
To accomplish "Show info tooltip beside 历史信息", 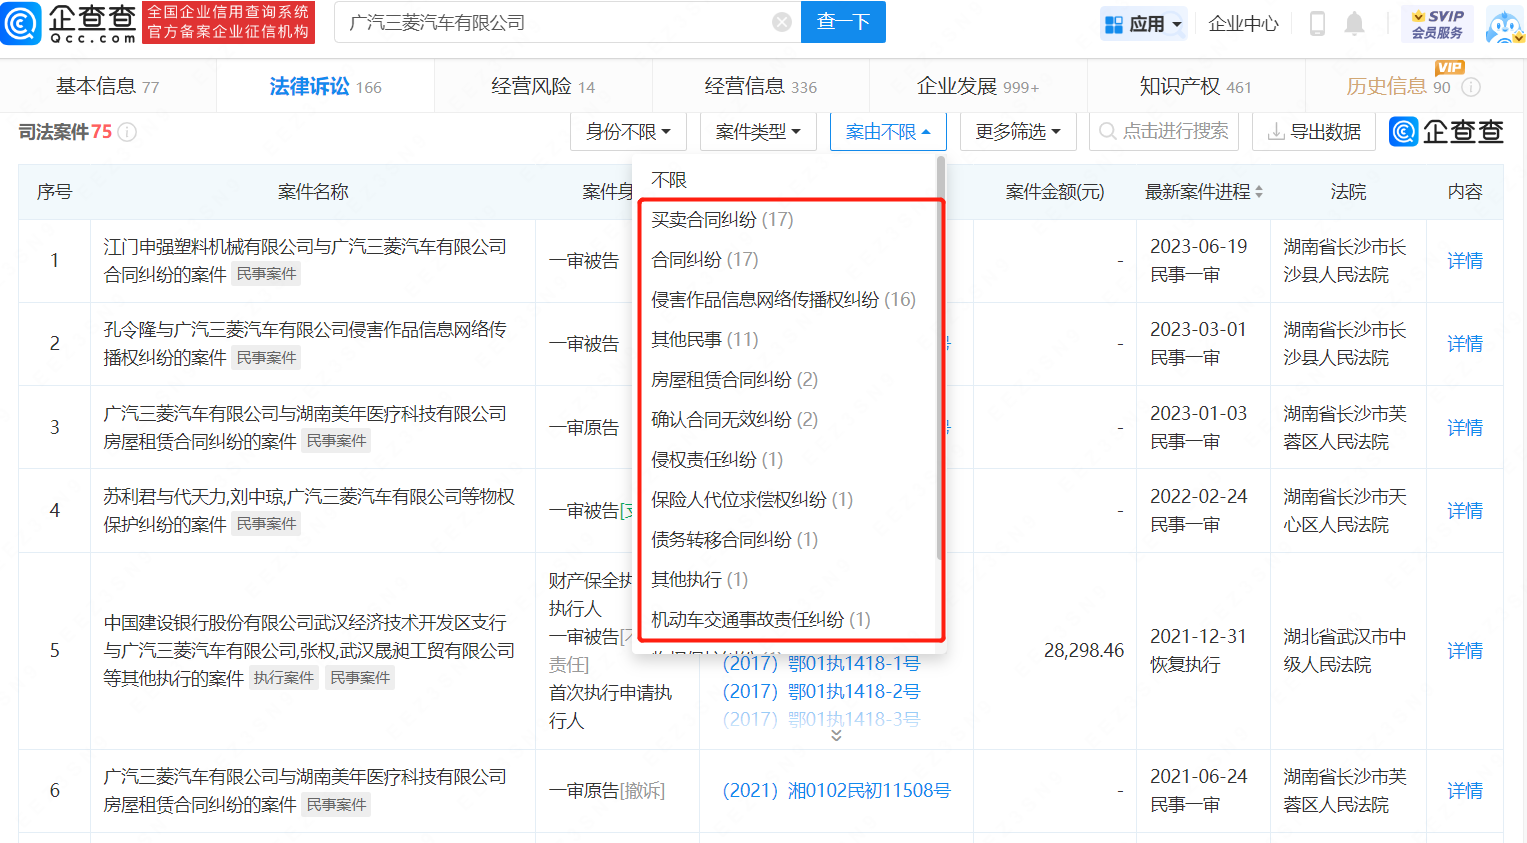I will tap(1471, 87).
